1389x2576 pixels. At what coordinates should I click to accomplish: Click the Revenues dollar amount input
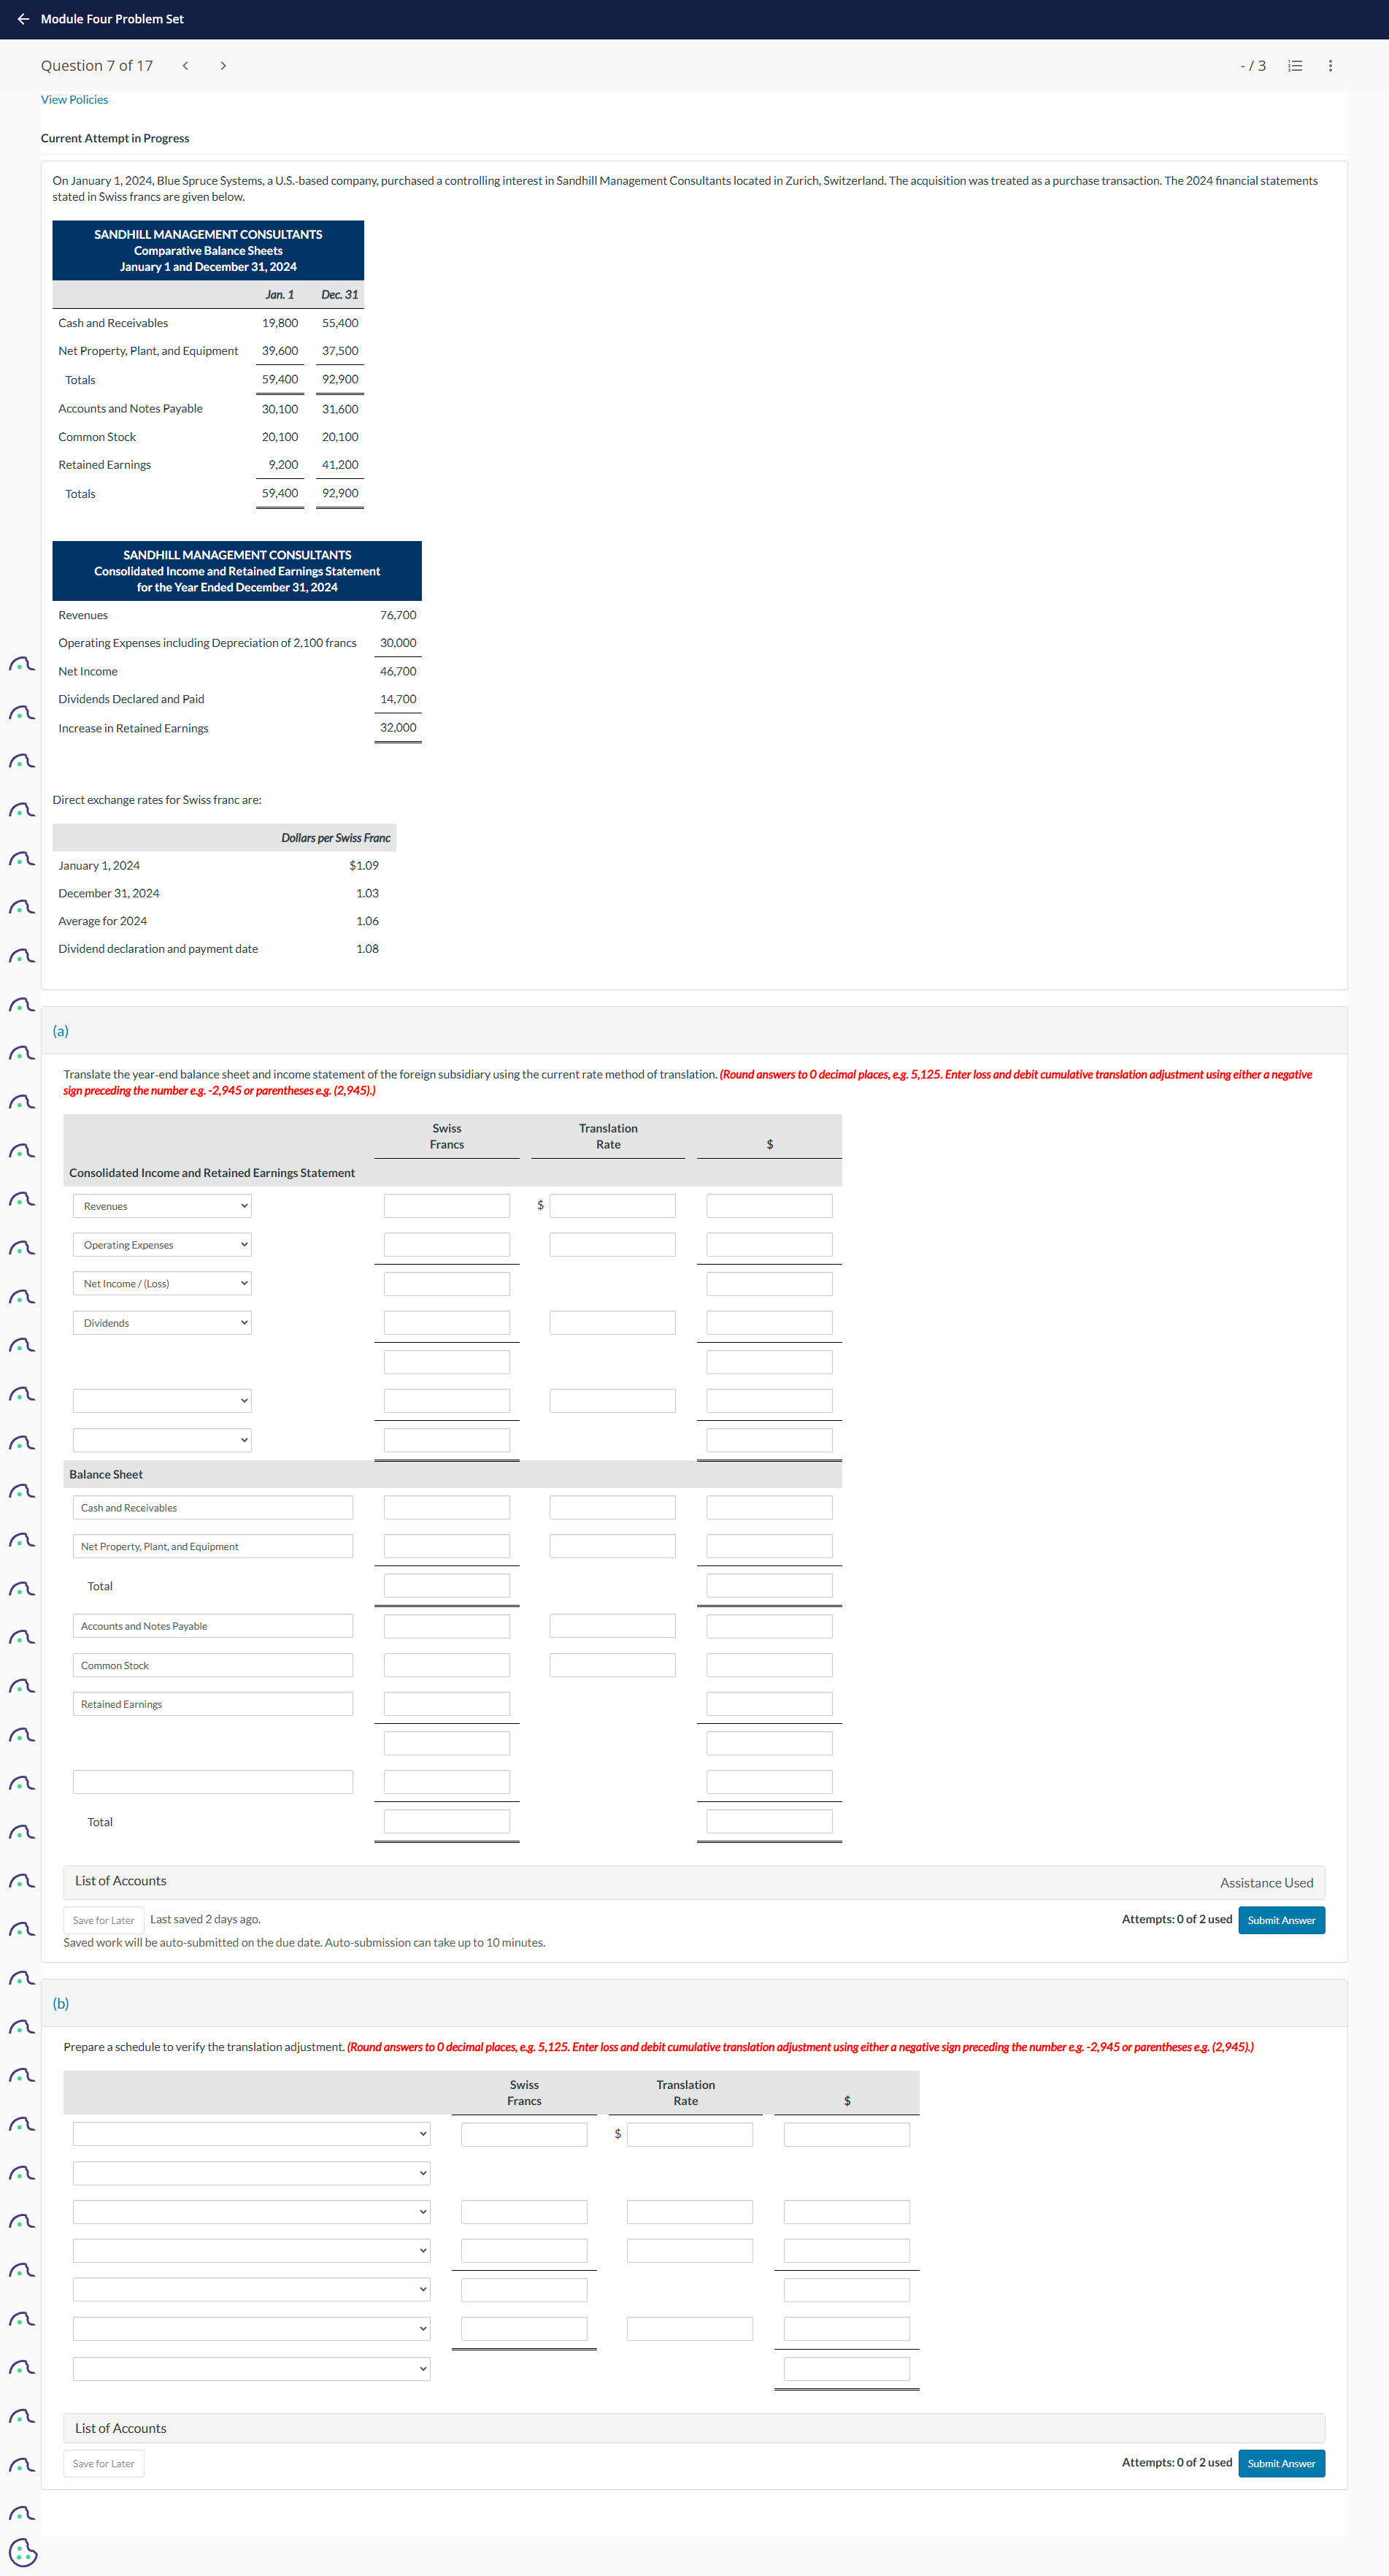pos(769,1206)
